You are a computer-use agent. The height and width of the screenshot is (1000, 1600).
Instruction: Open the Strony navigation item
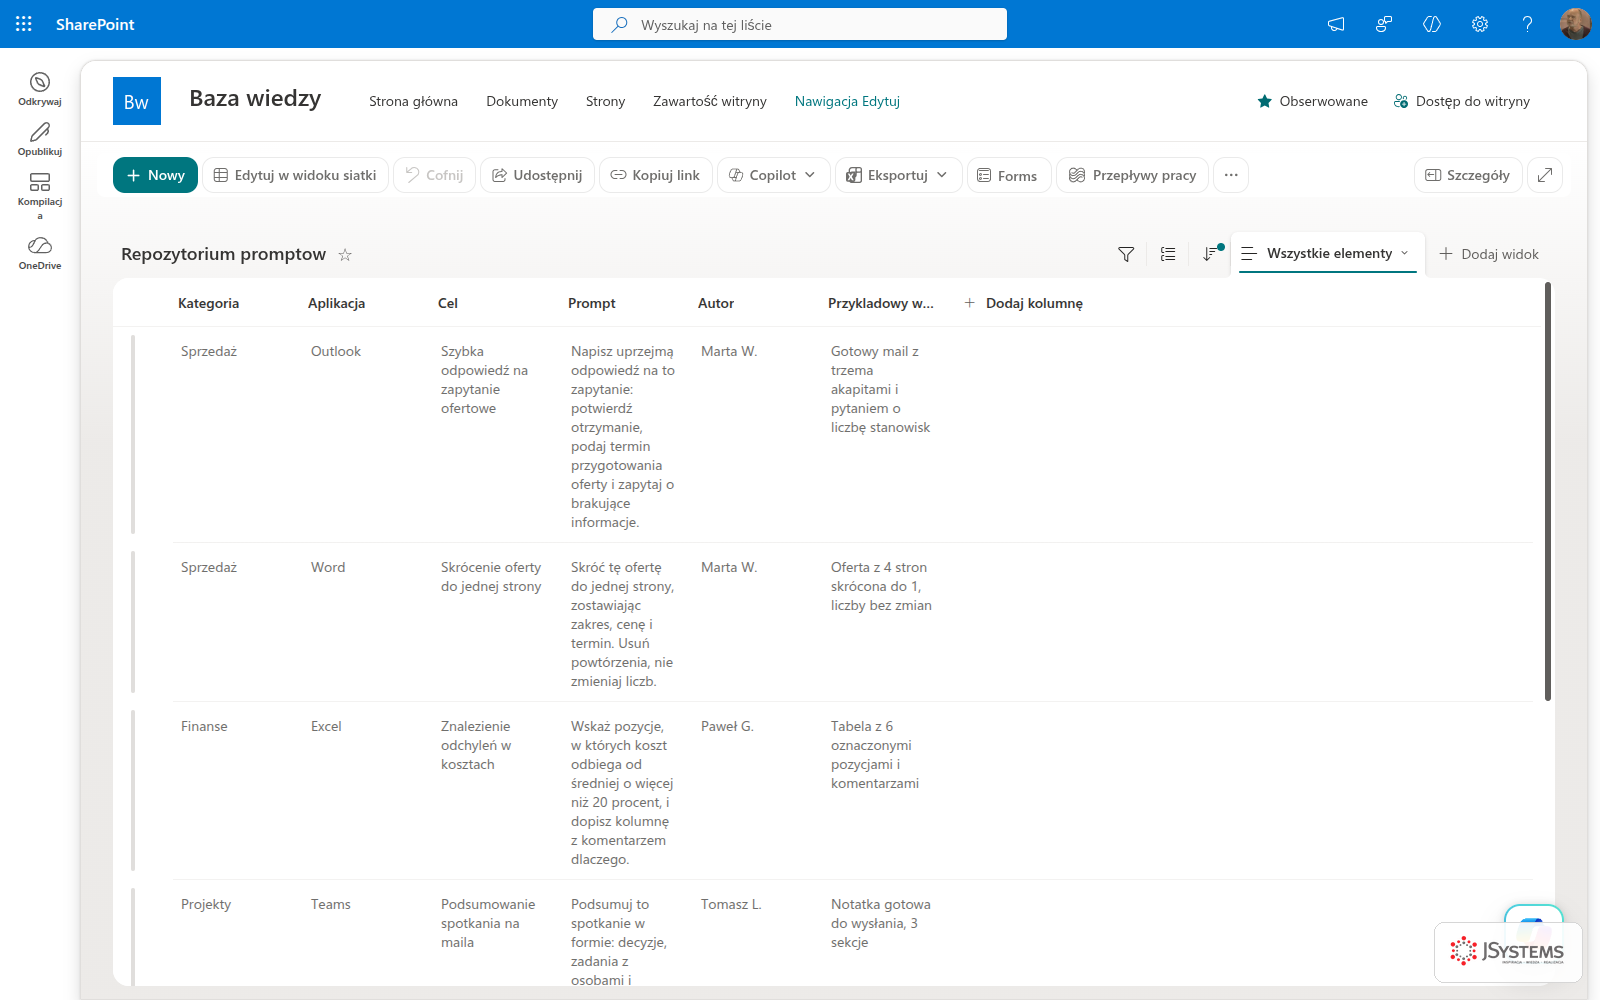pyautogui.click(x=605, y=101)
